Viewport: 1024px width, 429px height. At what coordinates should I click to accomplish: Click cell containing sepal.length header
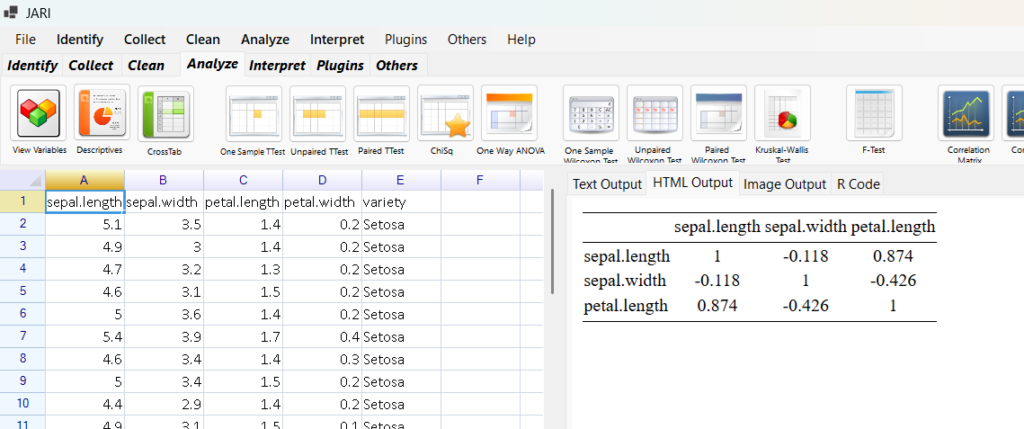click(85, 201)
